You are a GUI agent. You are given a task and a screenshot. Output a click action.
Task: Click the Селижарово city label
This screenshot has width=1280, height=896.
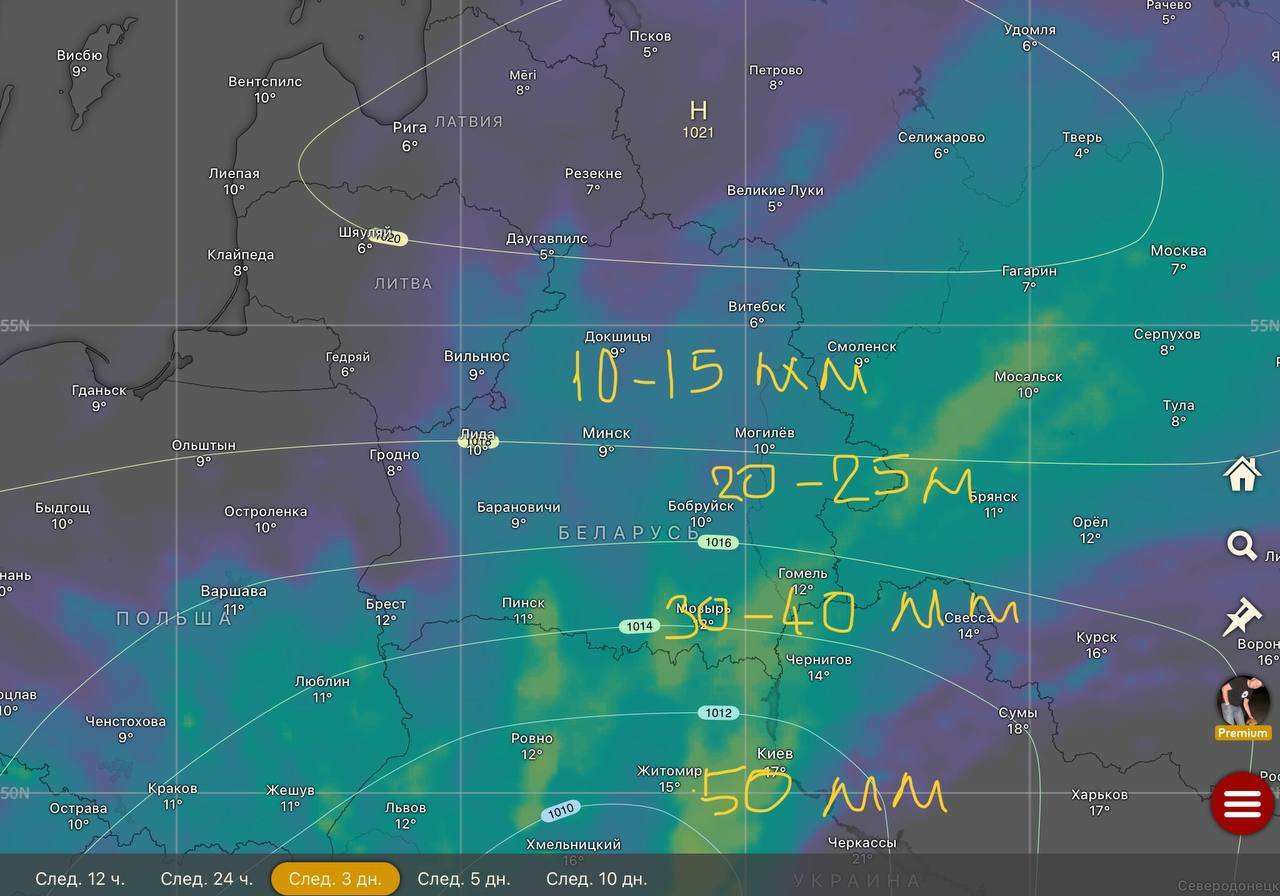tap(941, 137)
